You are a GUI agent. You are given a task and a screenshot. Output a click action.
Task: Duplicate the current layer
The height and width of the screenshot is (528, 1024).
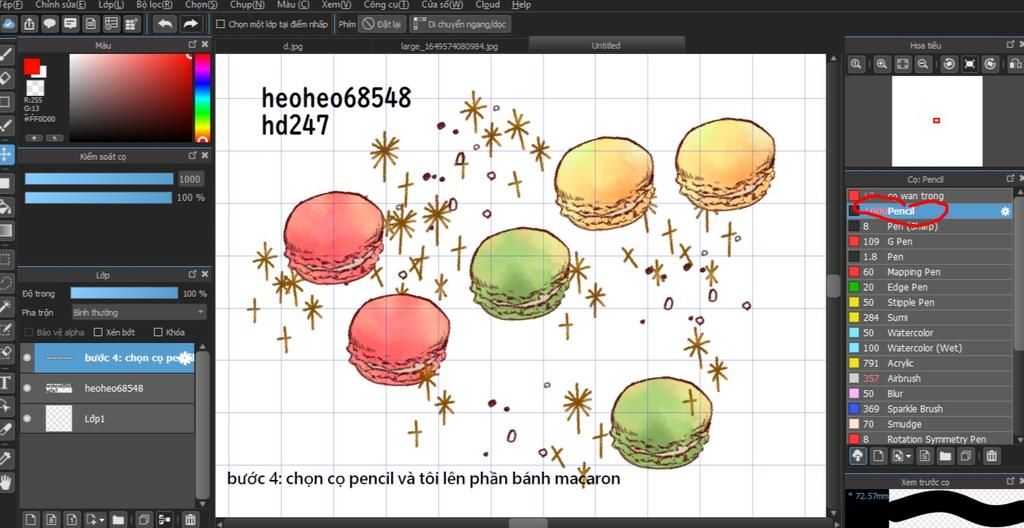click(144, 520)
